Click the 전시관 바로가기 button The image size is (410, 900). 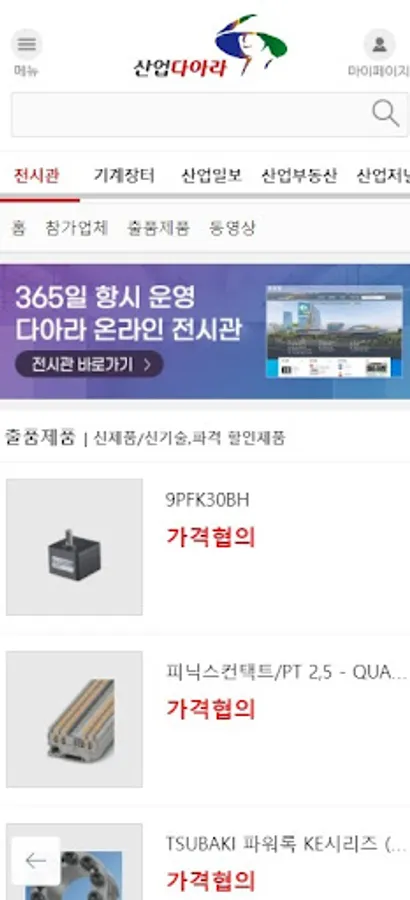[90, 364]
